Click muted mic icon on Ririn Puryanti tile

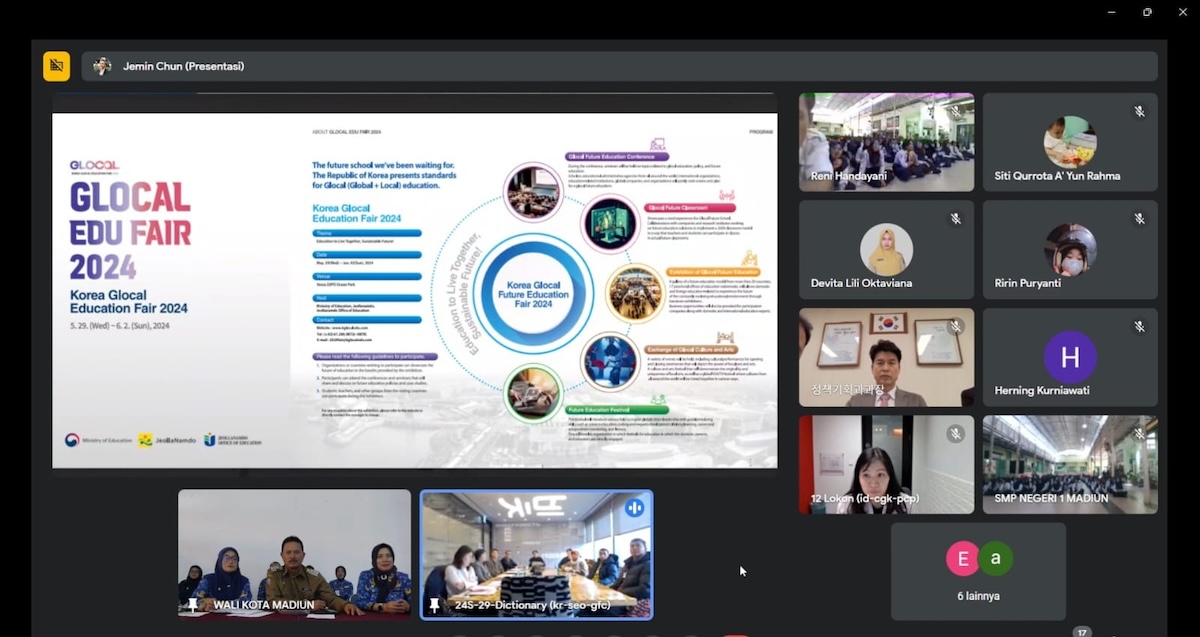point(1139,218)
